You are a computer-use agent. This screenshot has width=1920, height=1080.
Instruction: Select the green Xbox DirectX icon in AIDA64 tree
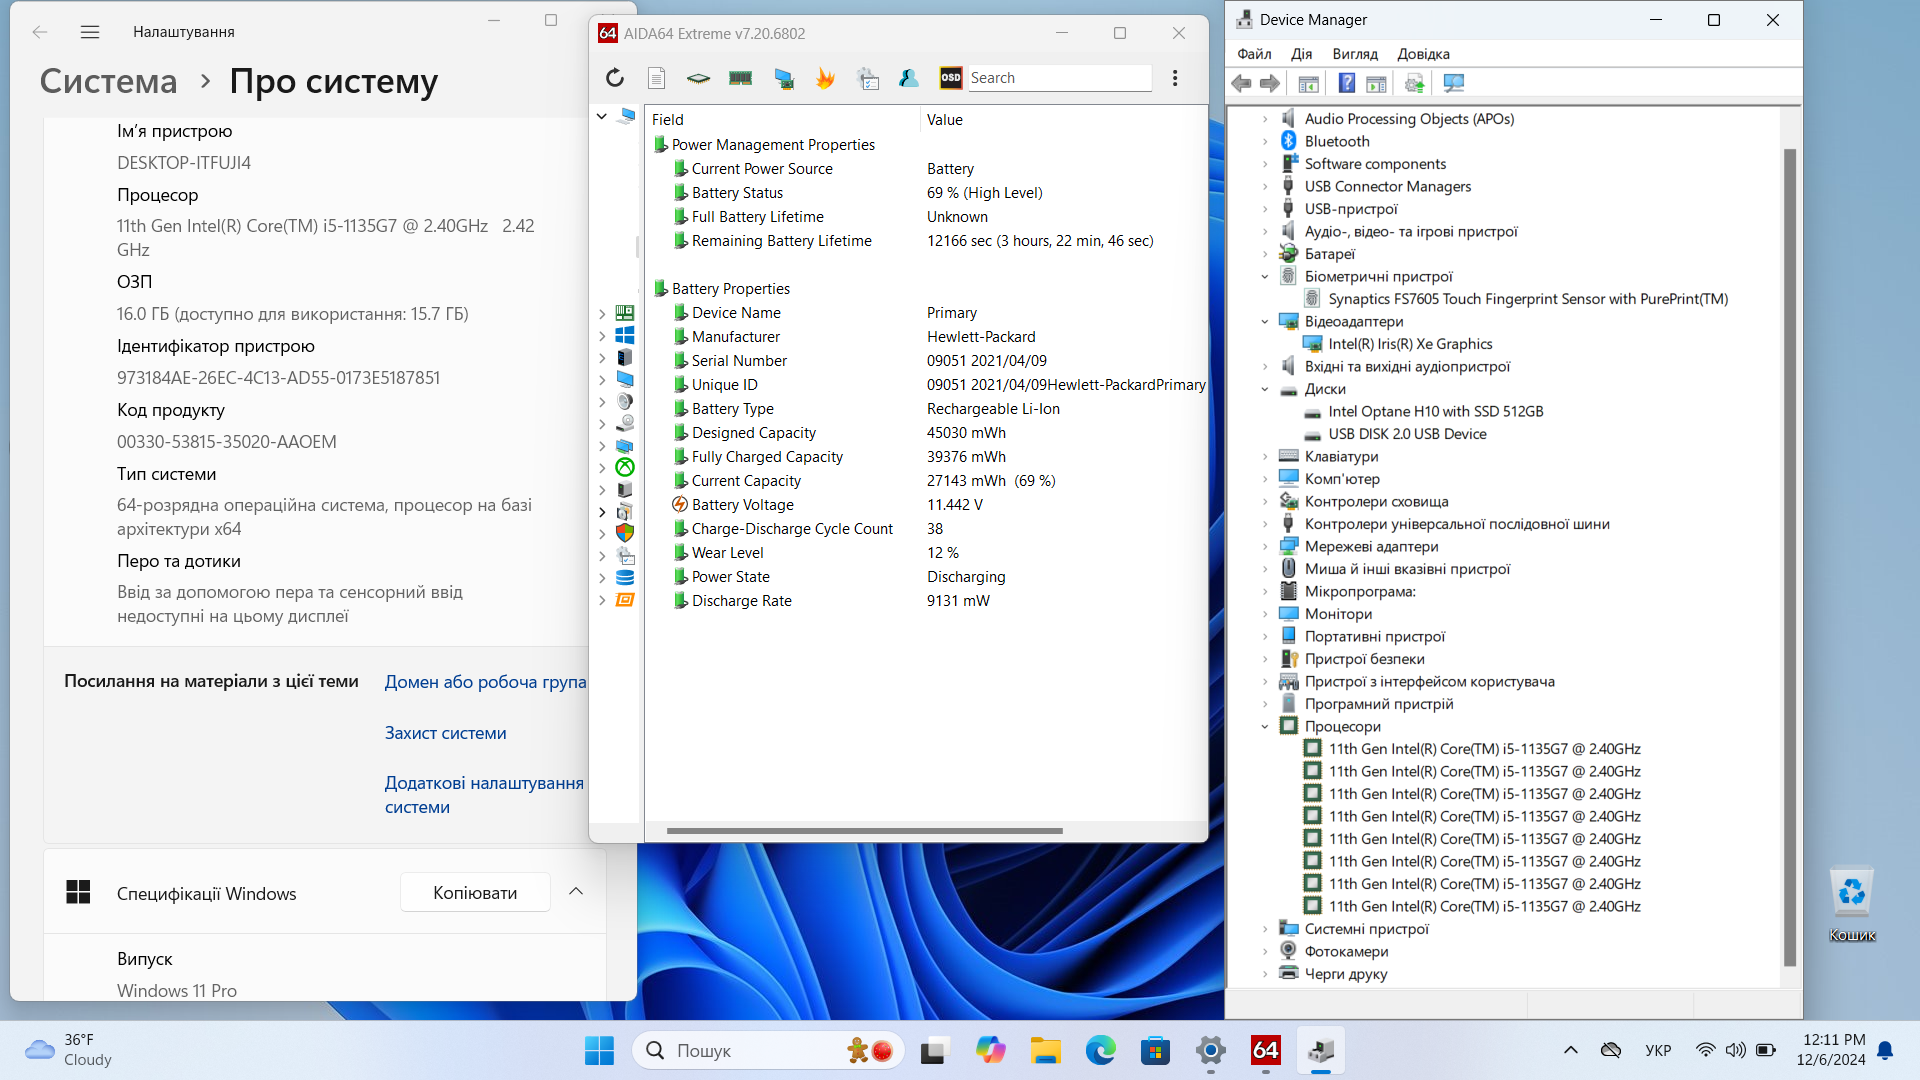625,467
